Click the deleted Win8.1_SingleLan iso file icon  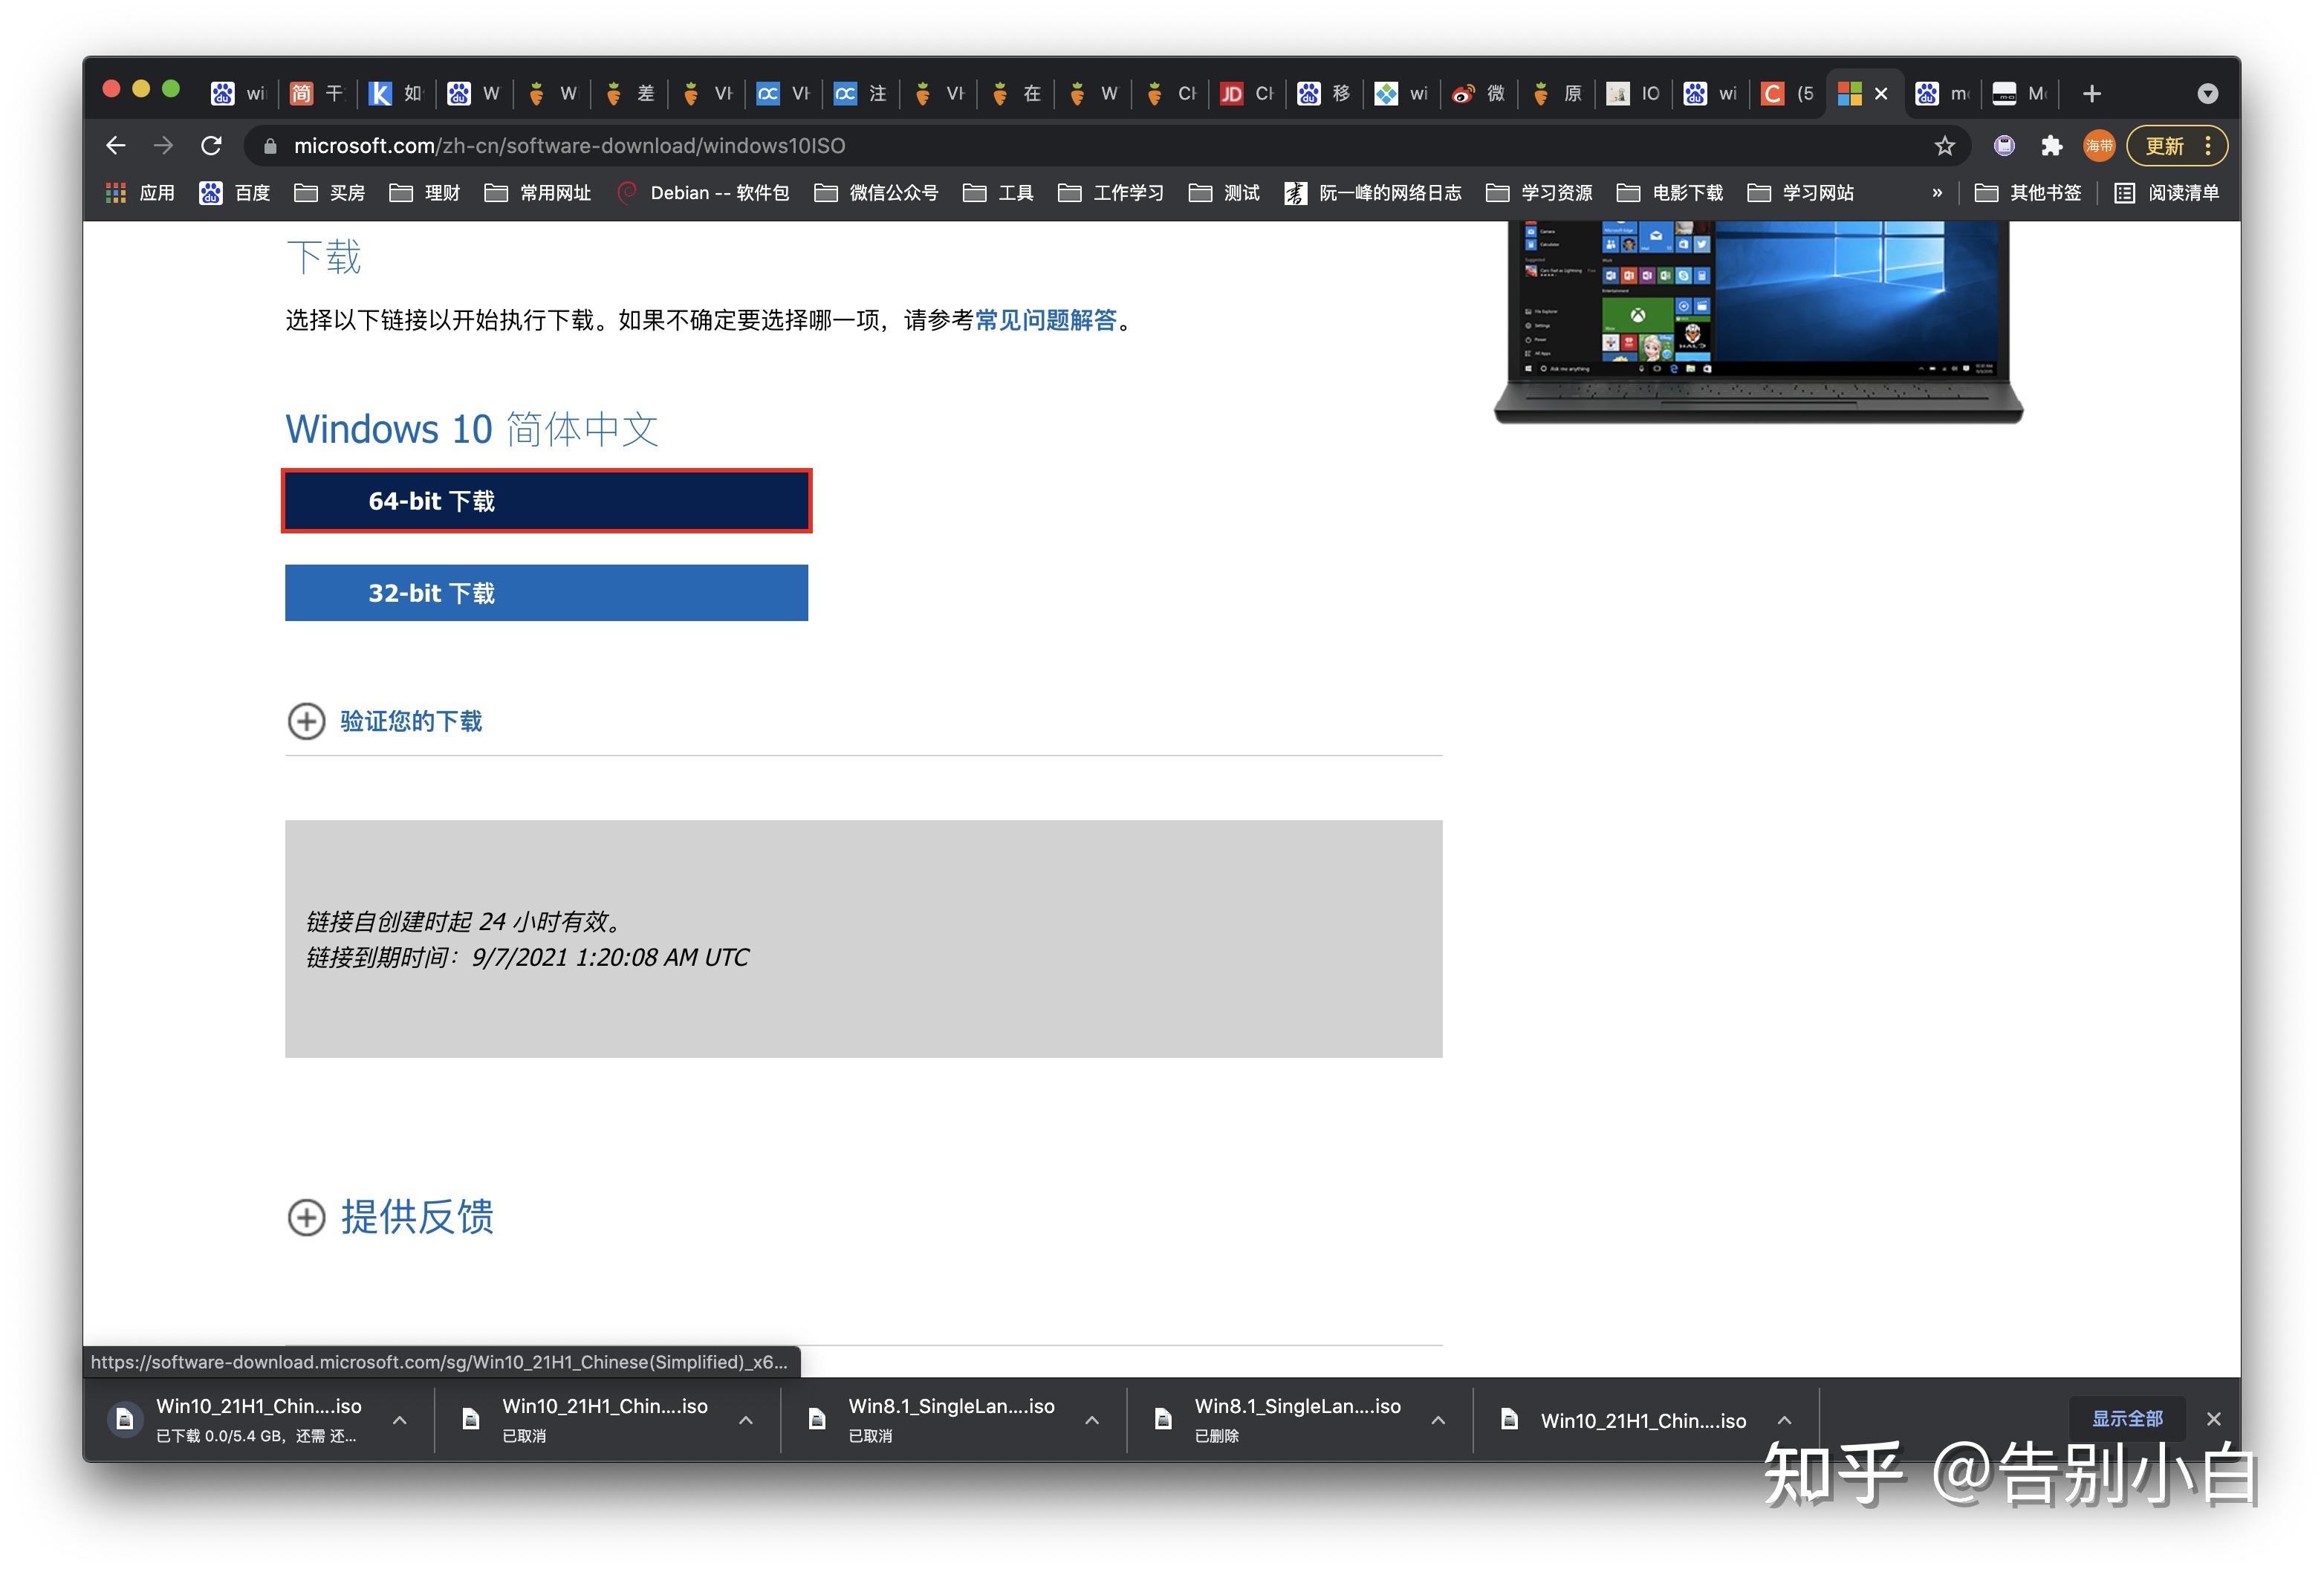tap(1163, 1419)
